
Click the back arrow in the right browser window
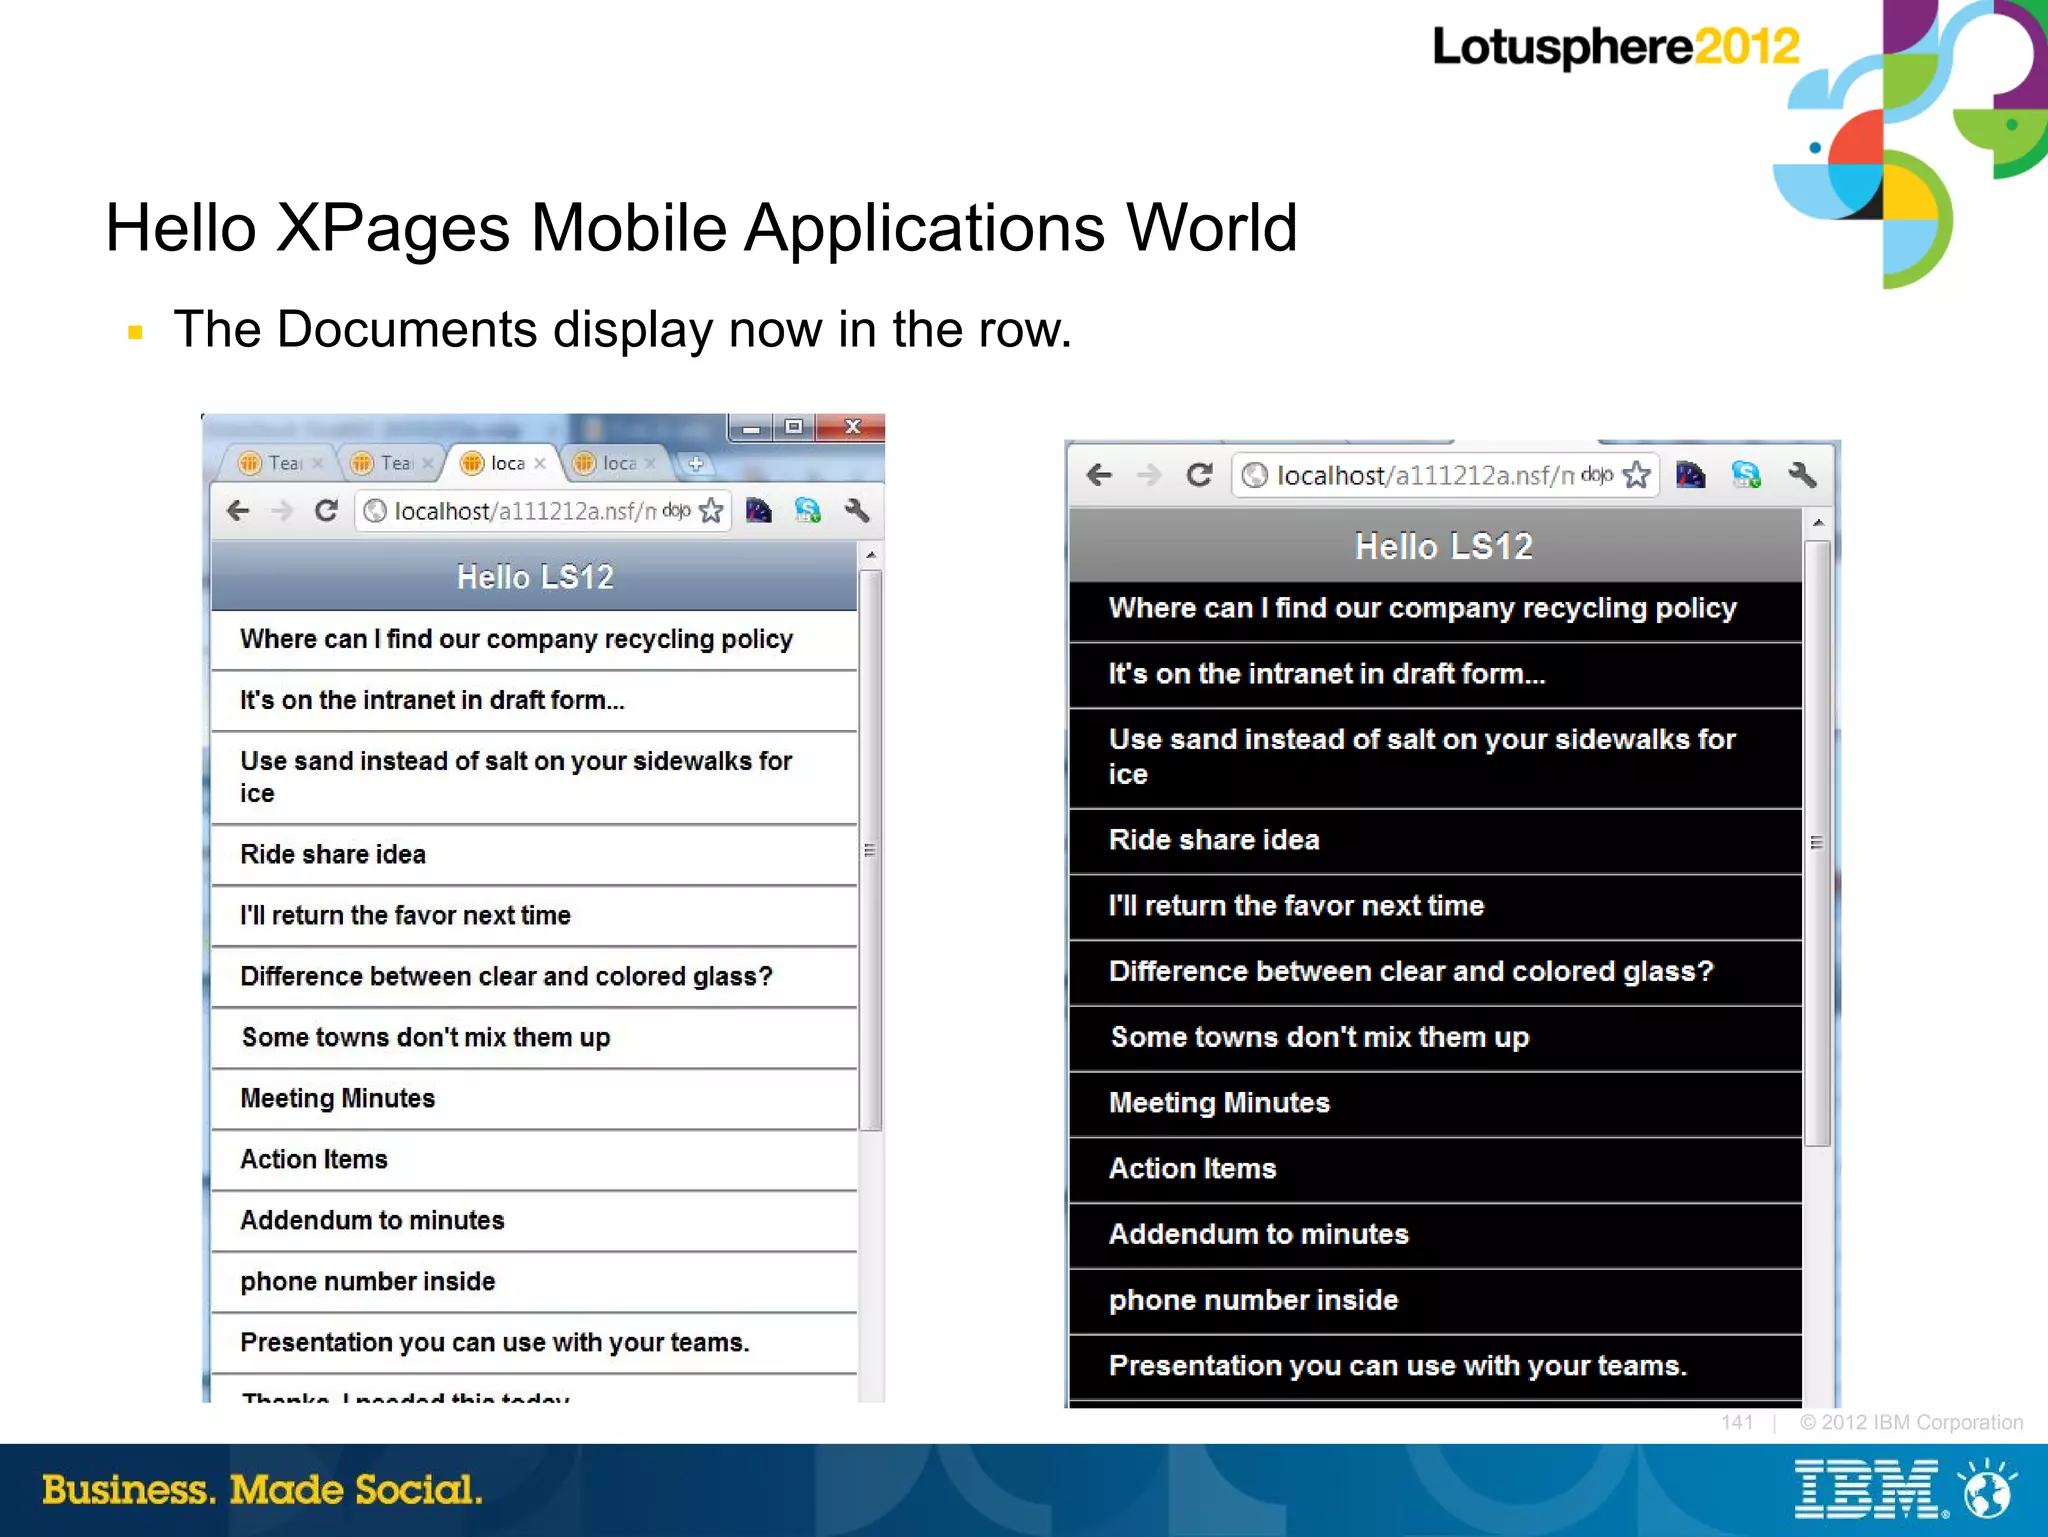pos(1099,475)
